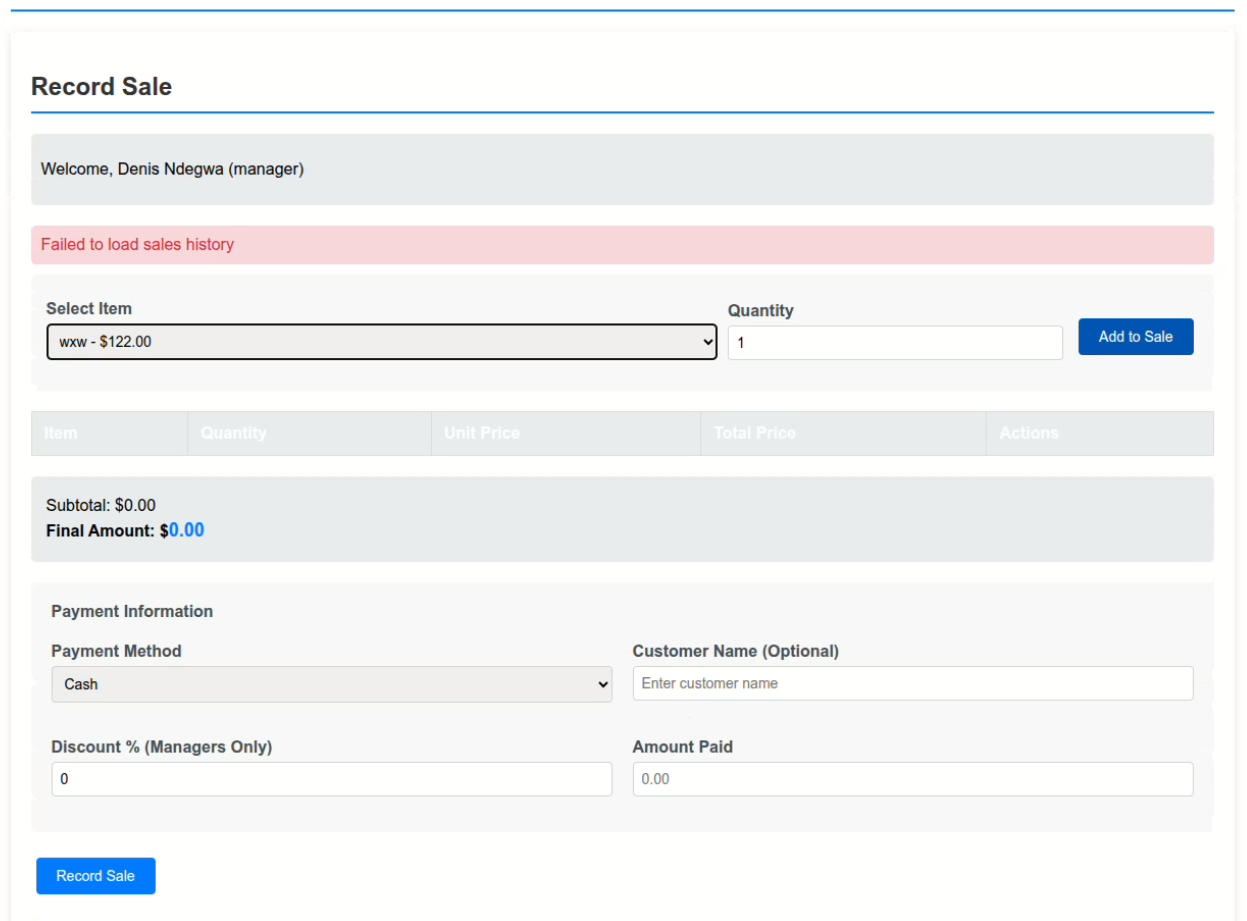Click the 'Select Item' label
This screenshot has width=1247, height=921.
coord(89,309)
